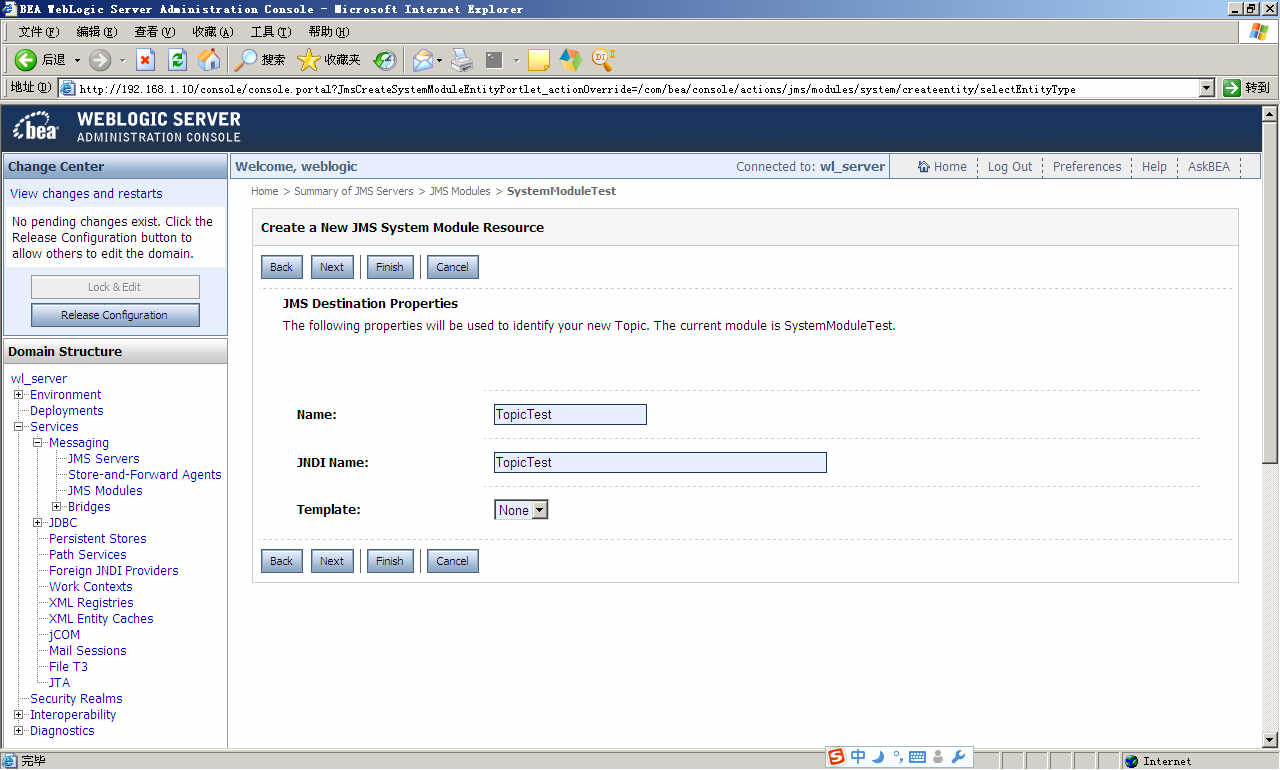Open the AskBEA link
Image resolution: width=1280 pixels, height=770 pixels.
pos(1208,167)
